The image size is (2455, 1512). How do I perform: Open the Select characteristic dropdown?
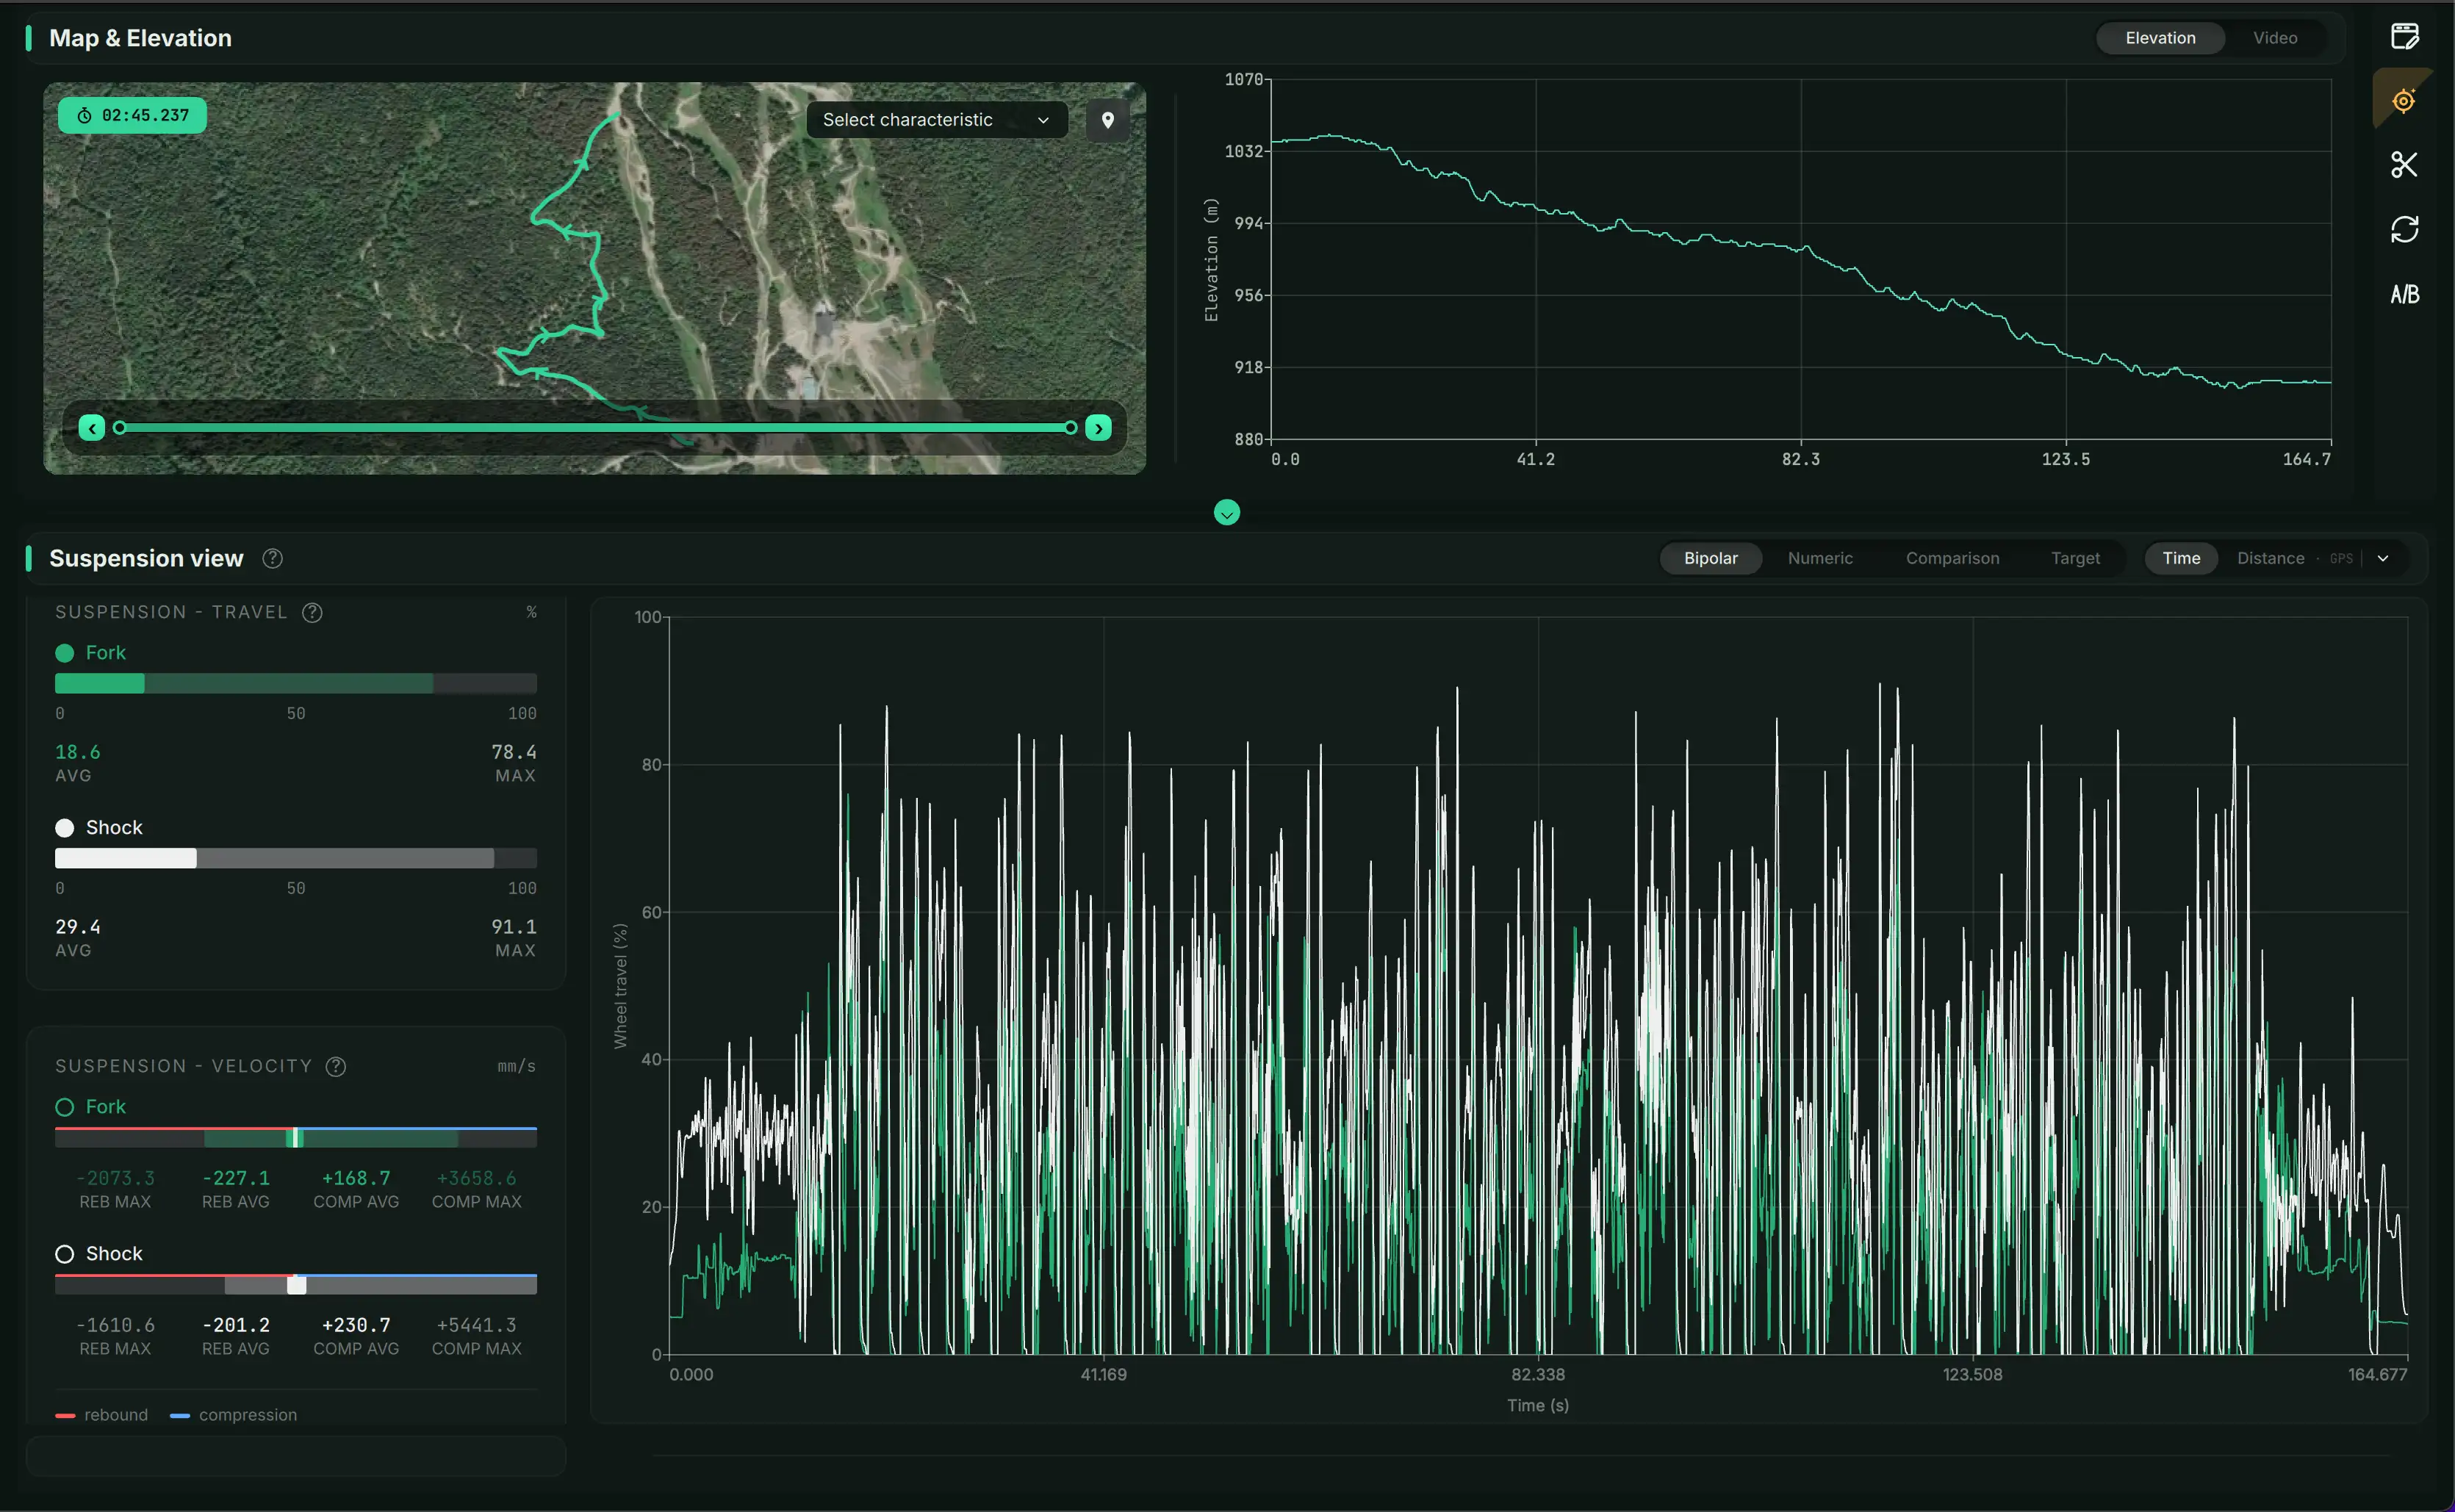[x=936, y=120]
